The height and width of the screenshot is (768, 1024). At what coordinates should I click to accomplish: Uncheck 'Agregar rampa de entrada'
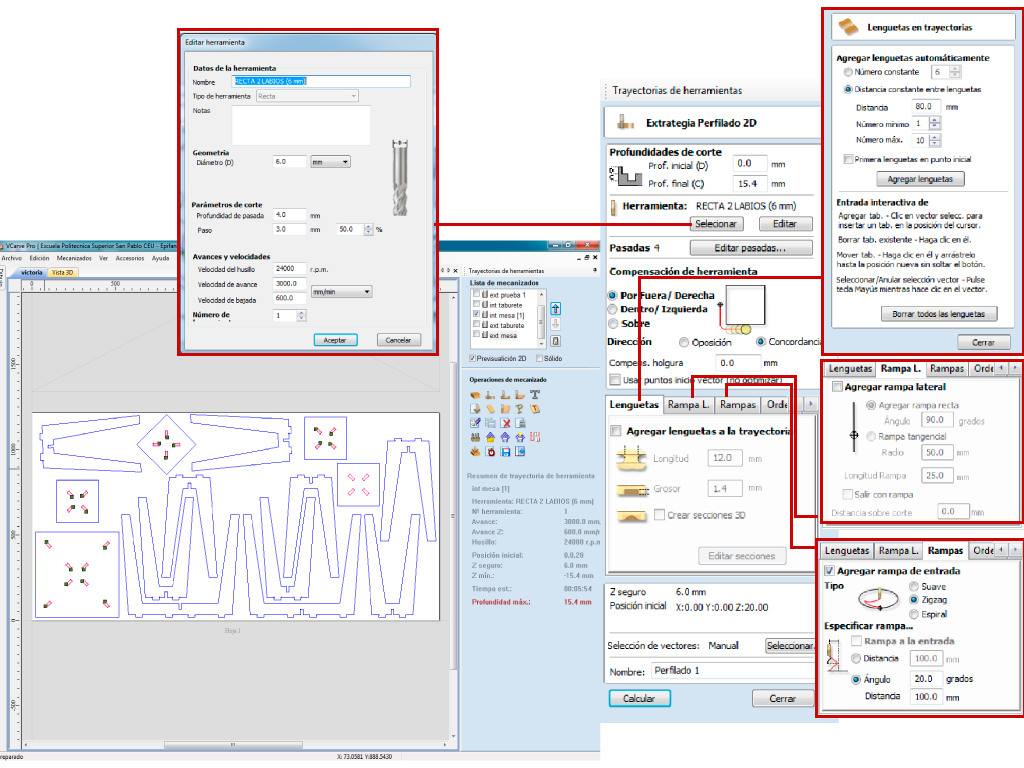pyautogui.click(x=829, y=571)
